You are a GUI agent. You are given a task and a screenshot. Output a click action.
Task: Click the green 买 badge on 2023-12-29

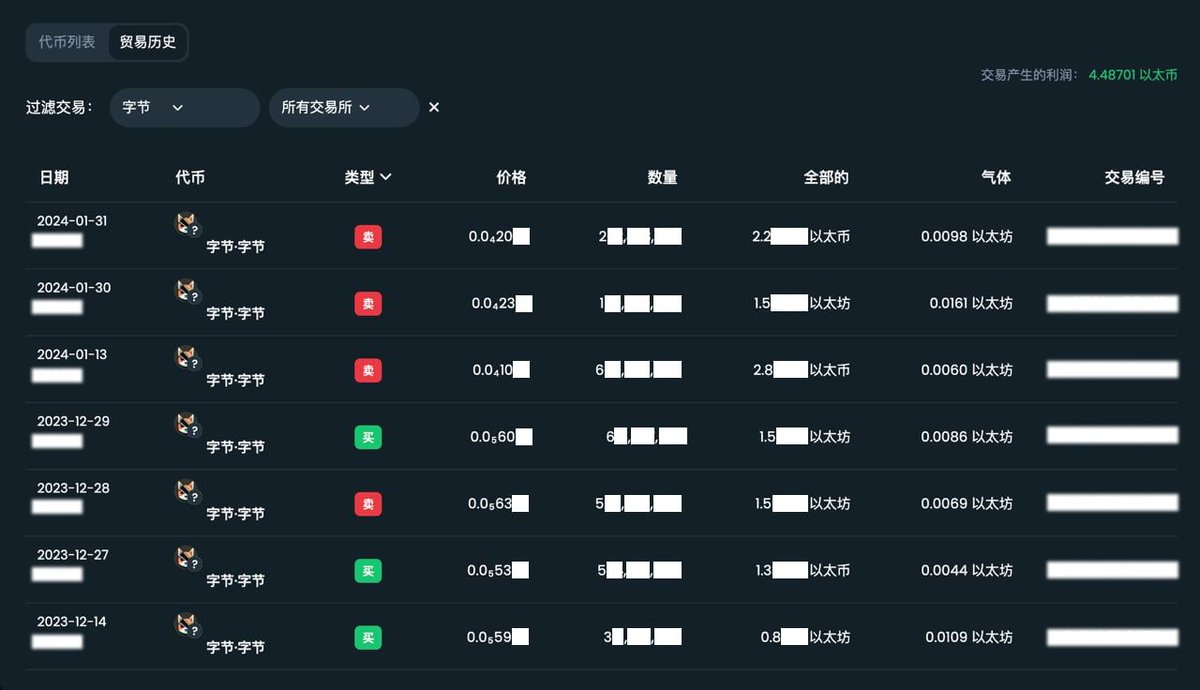point(368,437)
